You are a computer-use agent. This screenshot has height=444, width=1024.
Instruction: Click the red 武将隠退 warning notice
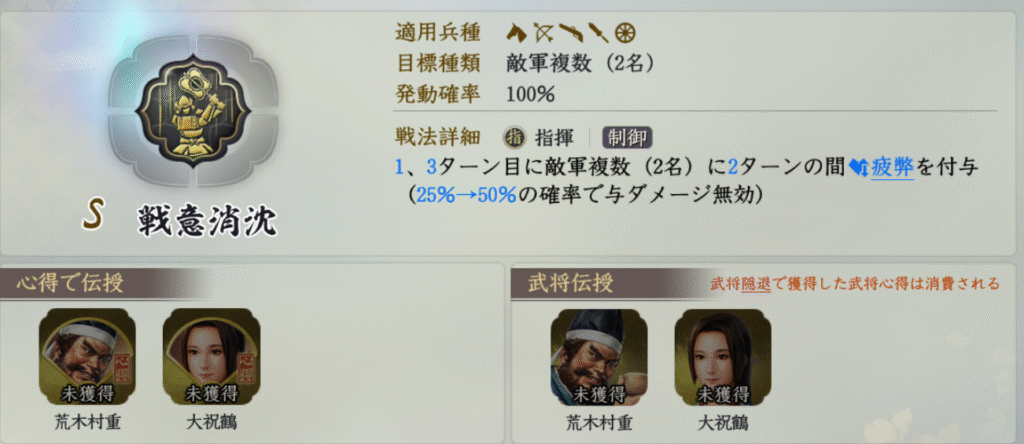[855, 283]
